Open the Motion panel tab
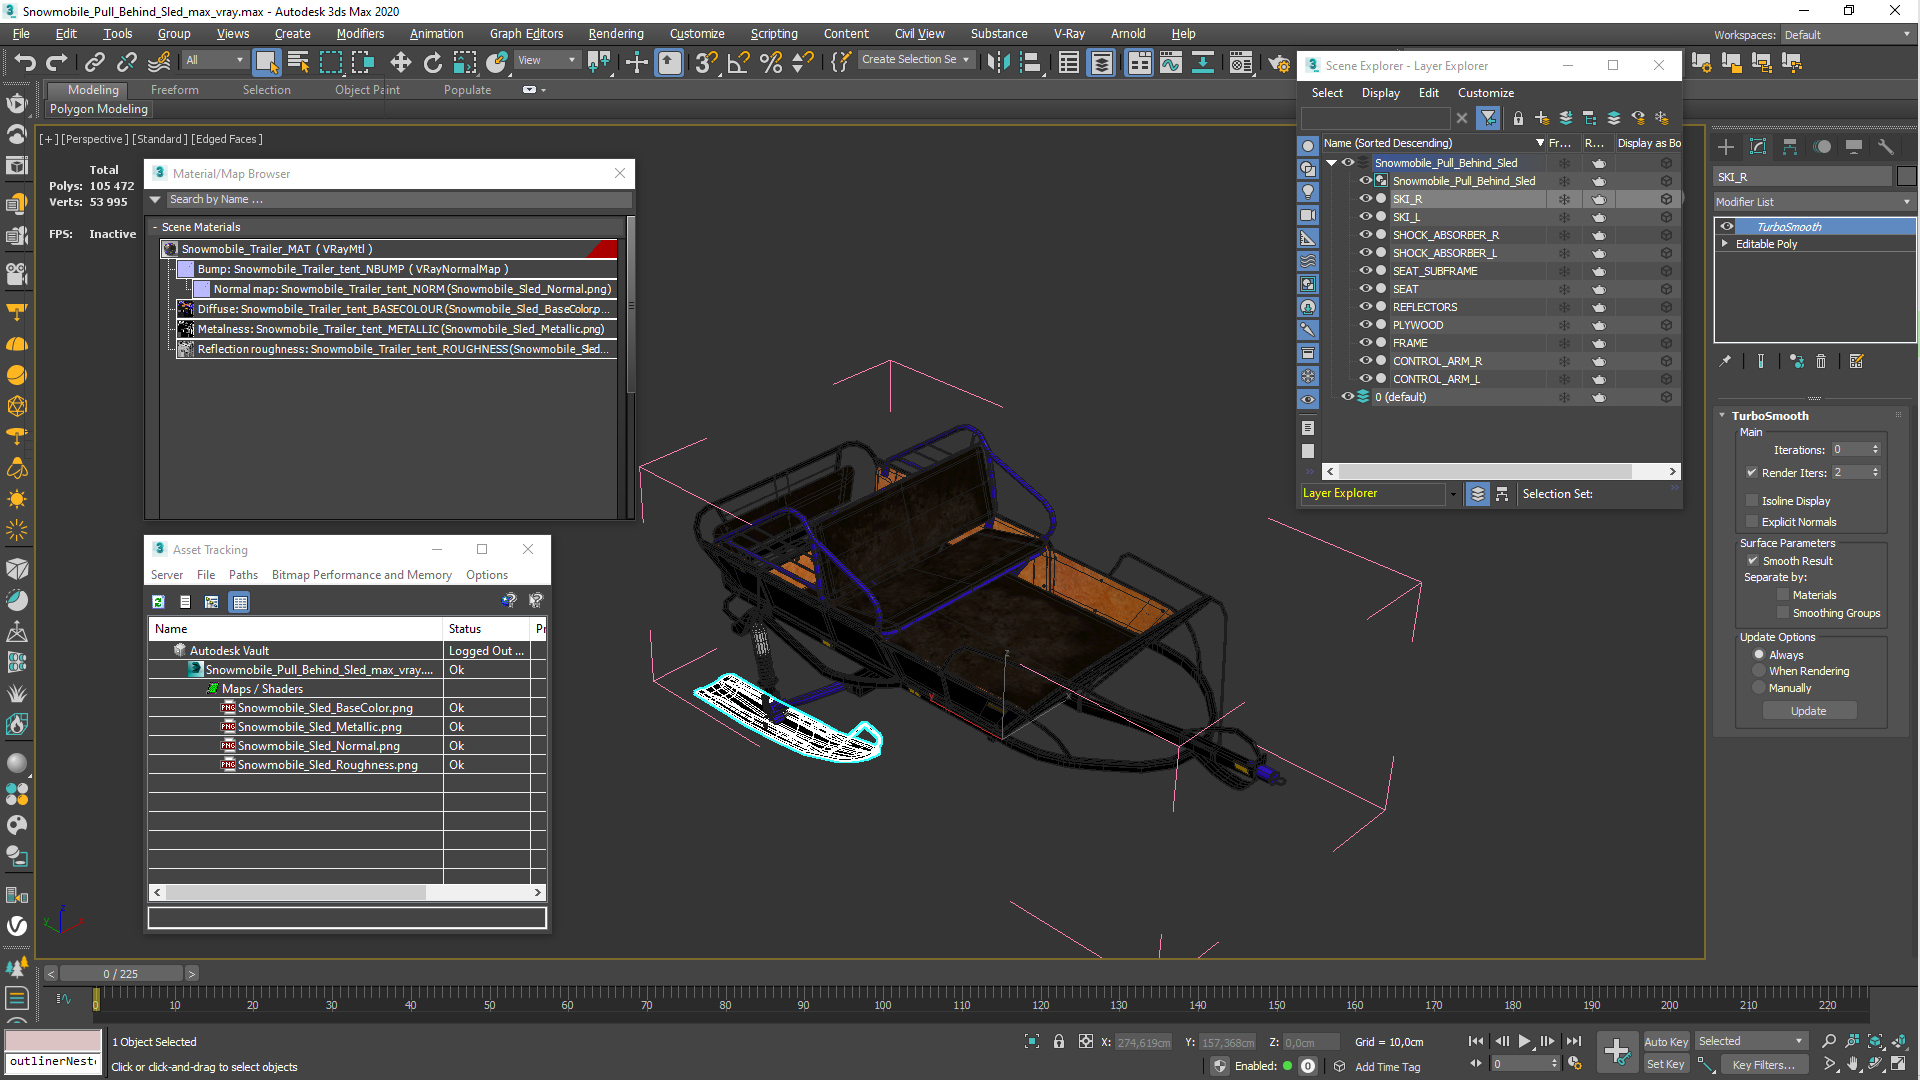Screen dimensions: 1920x1080 [1822, 147]
